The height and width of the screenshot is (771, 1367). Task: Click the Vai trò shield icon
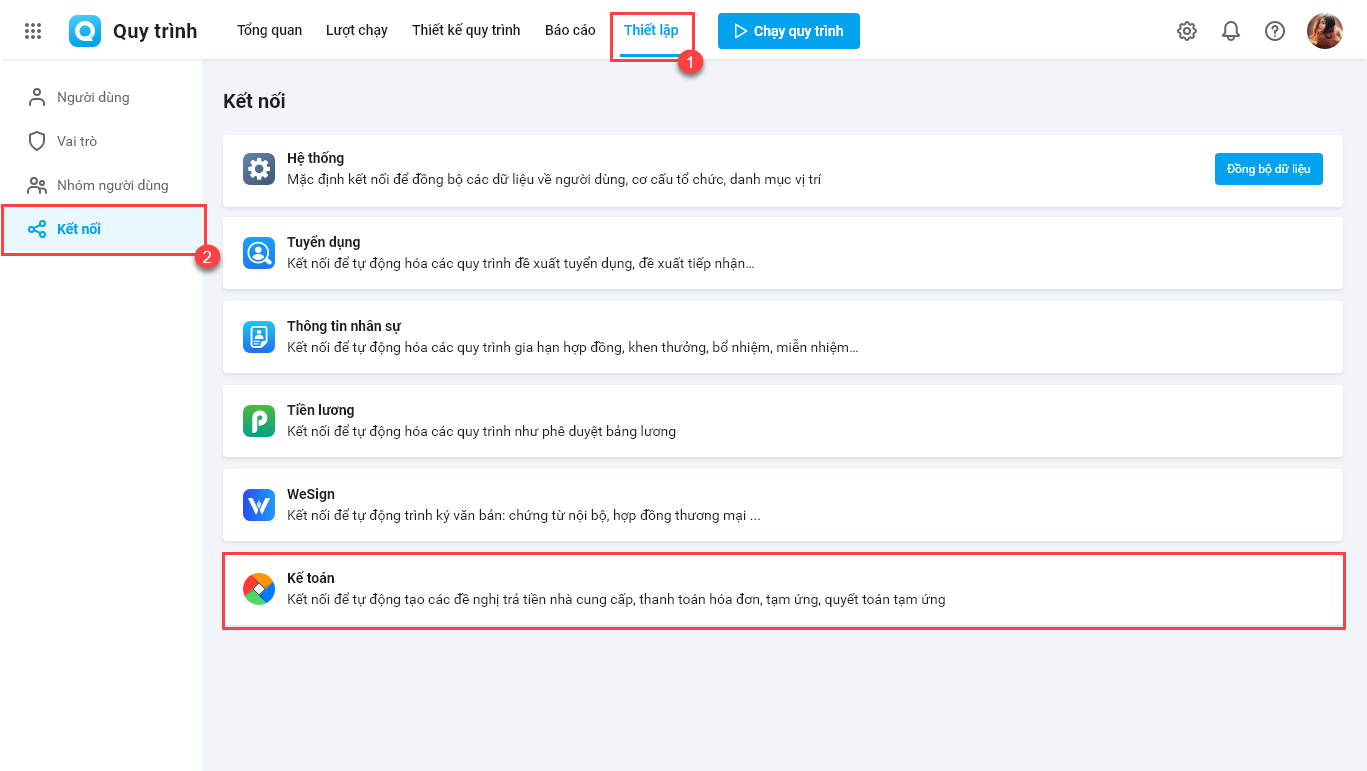(x=37, y=141)
